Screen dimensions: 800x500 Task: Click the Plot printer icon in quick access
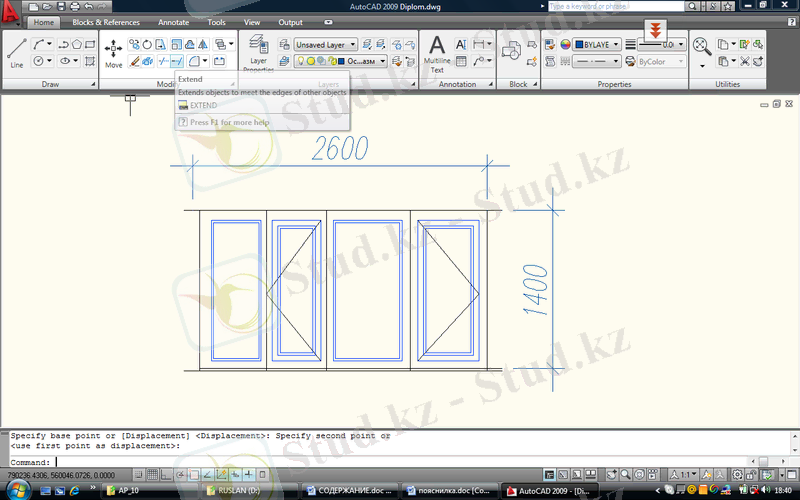[73, 7]
